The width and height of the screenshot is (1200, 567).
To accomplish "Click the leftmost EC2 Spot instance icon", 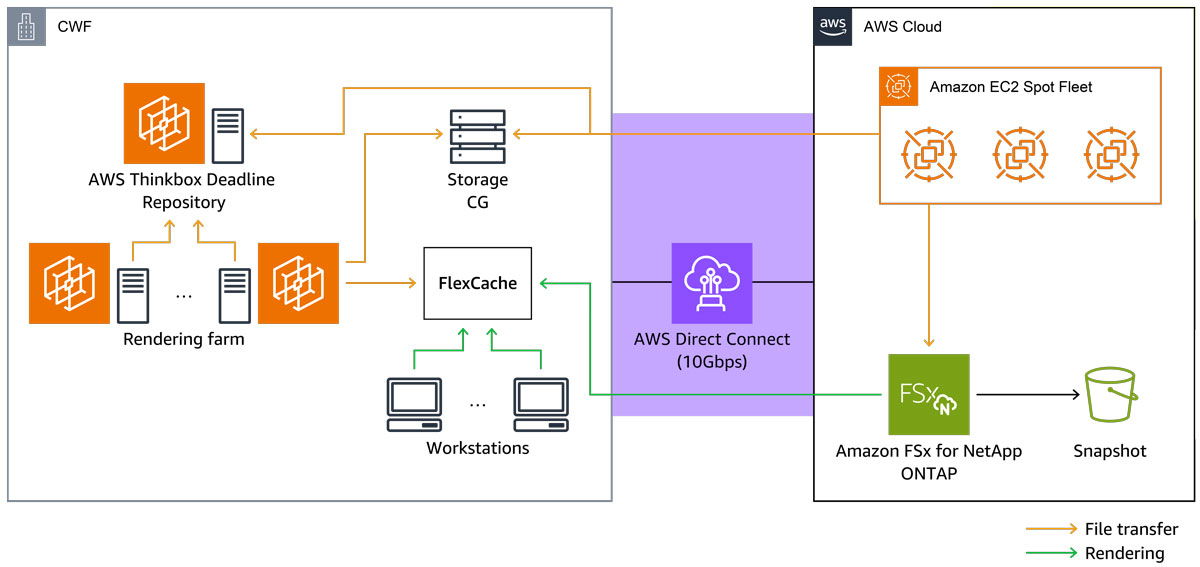I will tap(928, 154).
